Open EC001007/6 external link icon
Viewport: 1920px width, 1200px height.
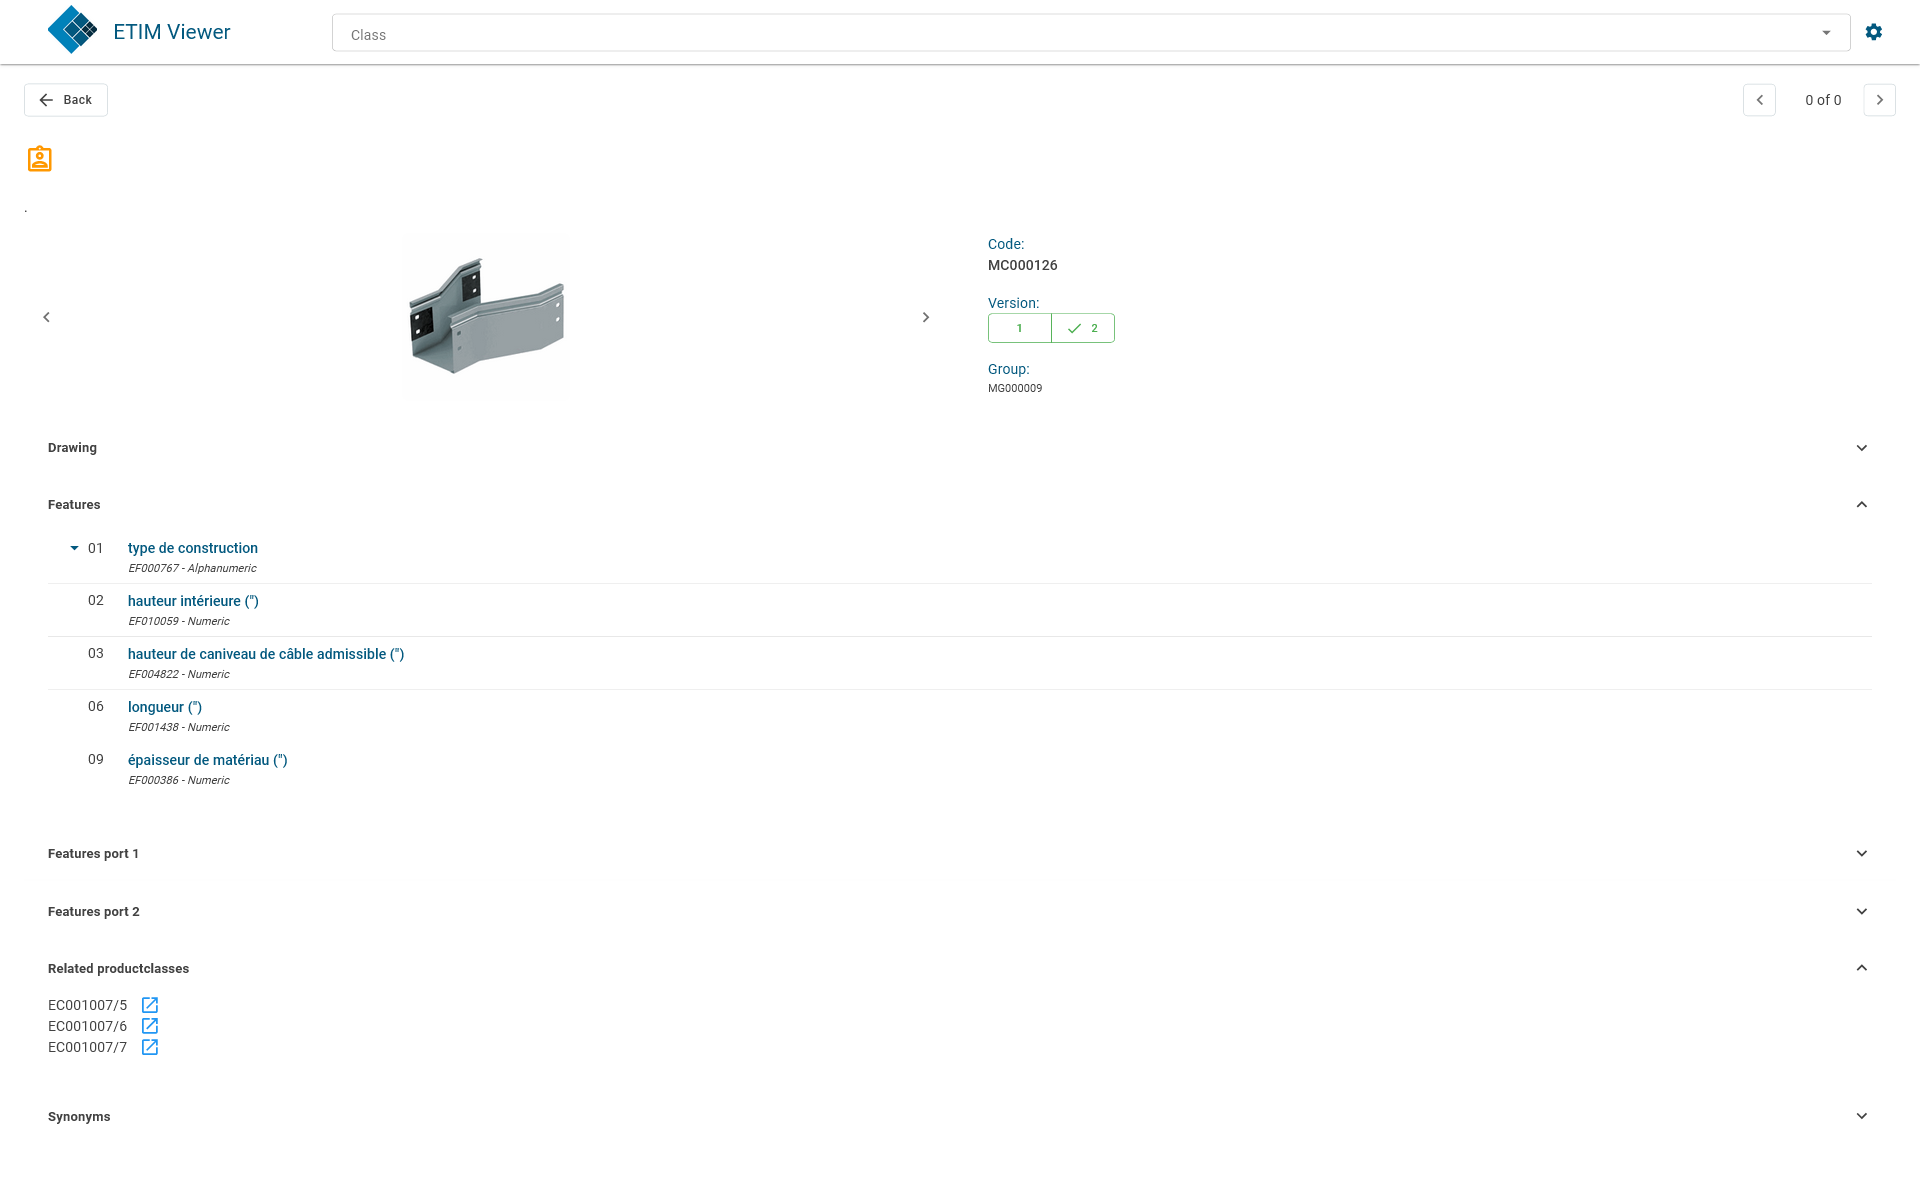pyautogui.click(x=150, y=1026)
